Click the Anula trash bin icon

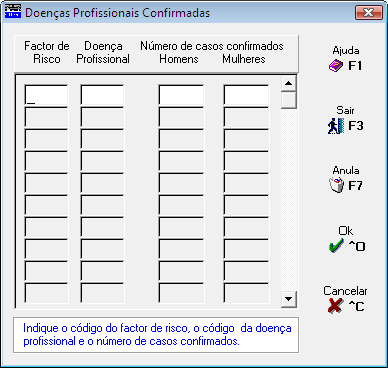[336, 185]
